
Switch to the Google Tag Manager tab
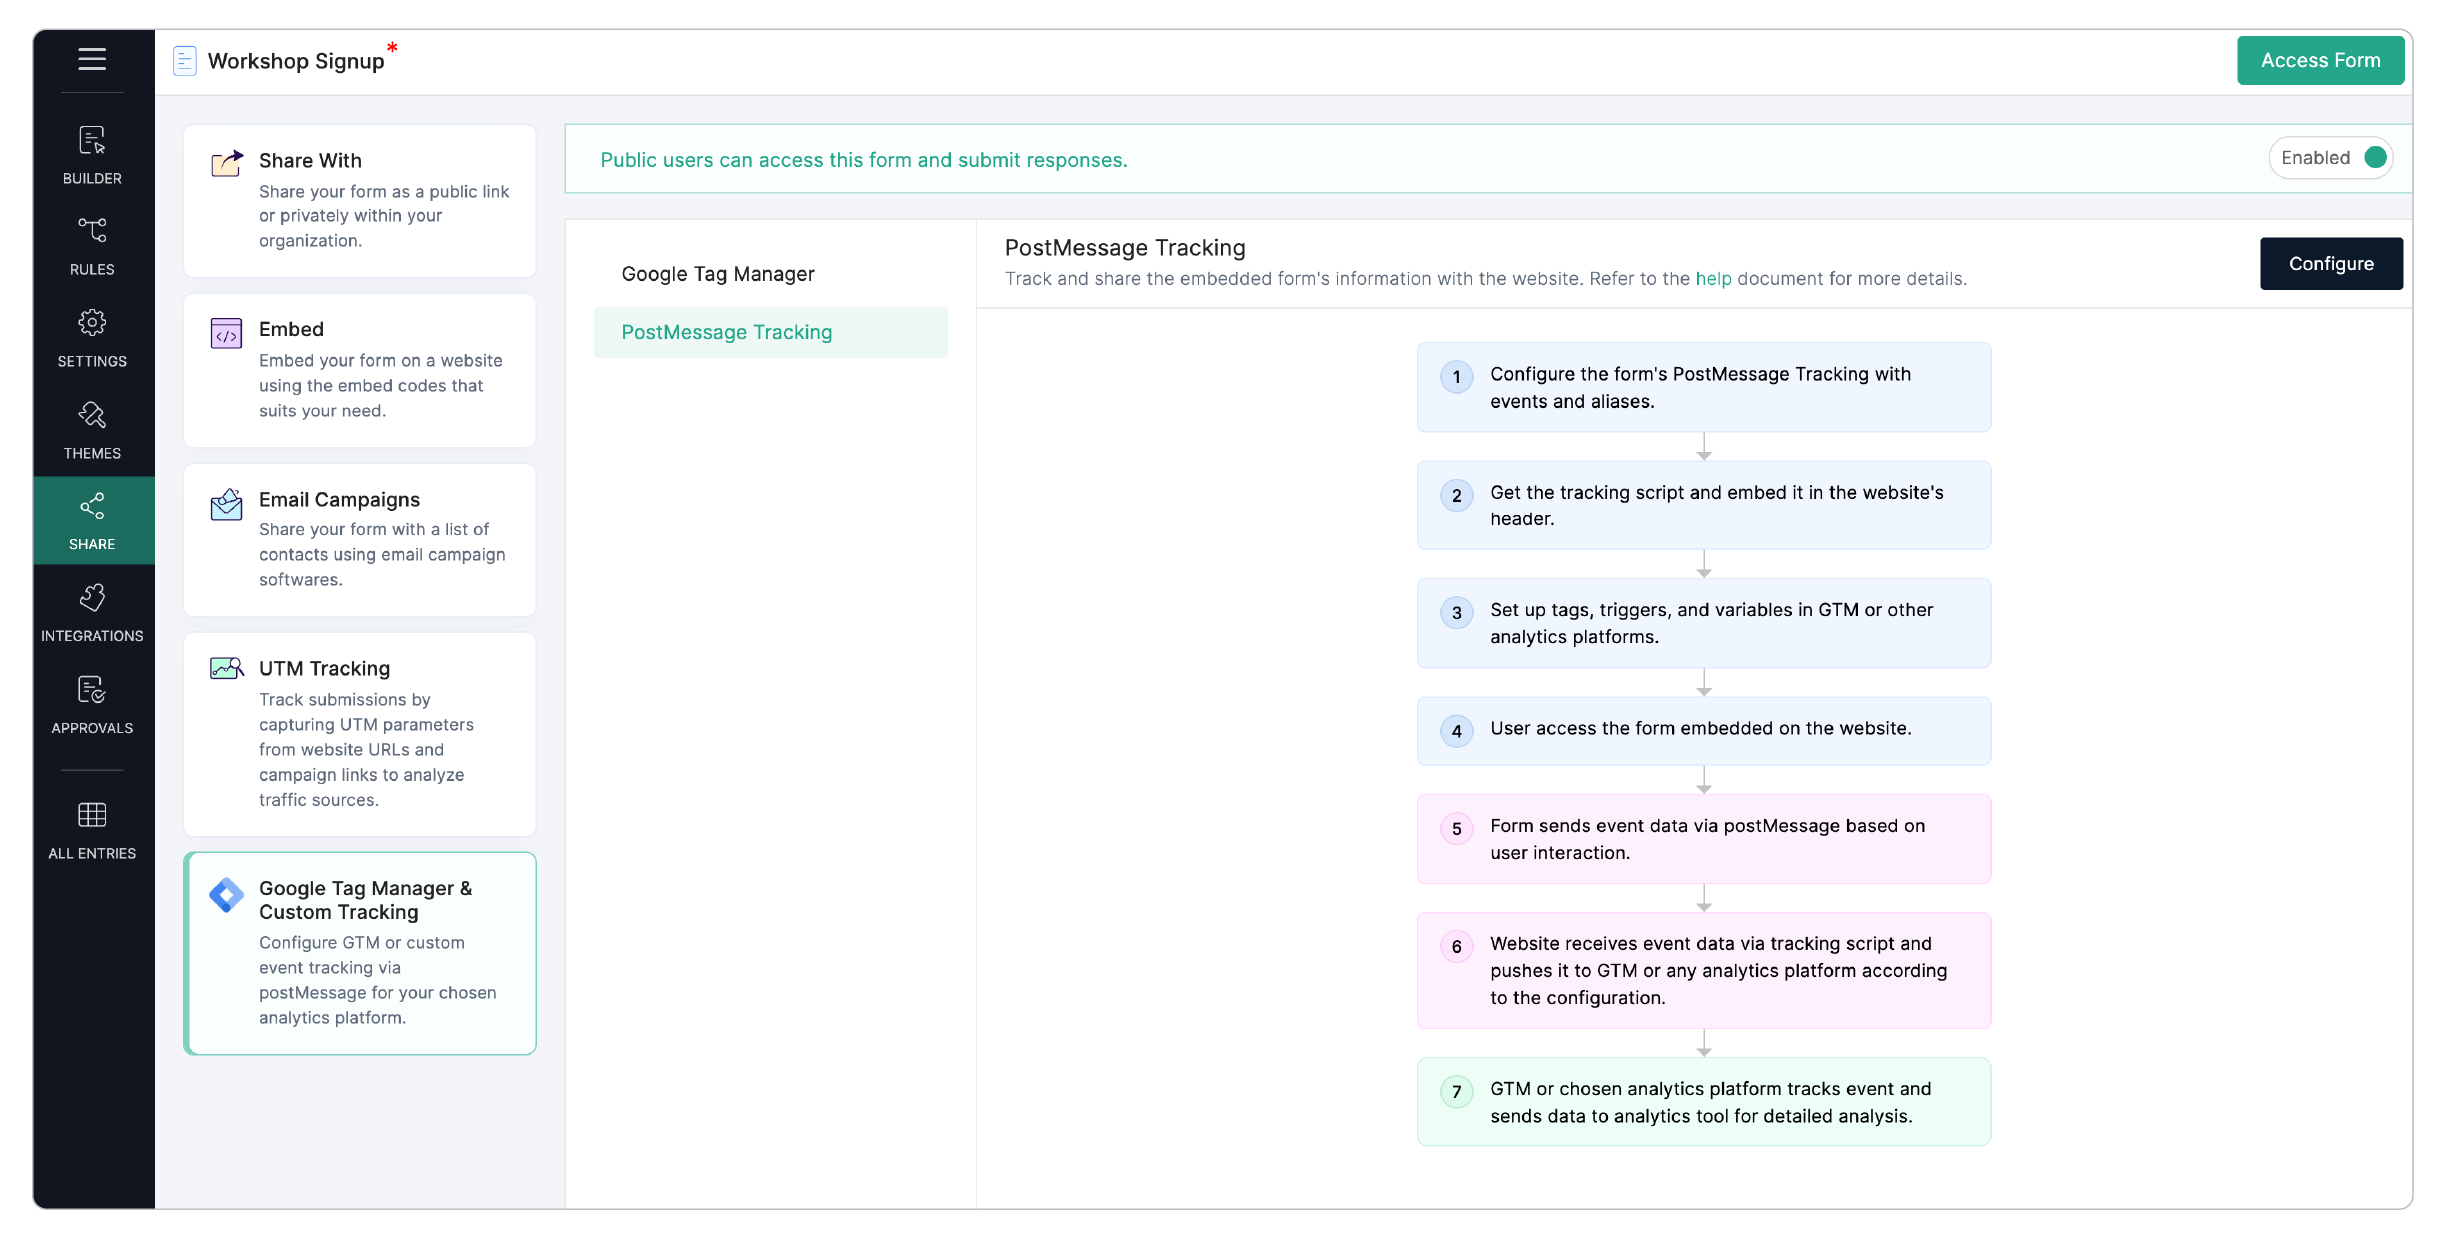(718, 273)
